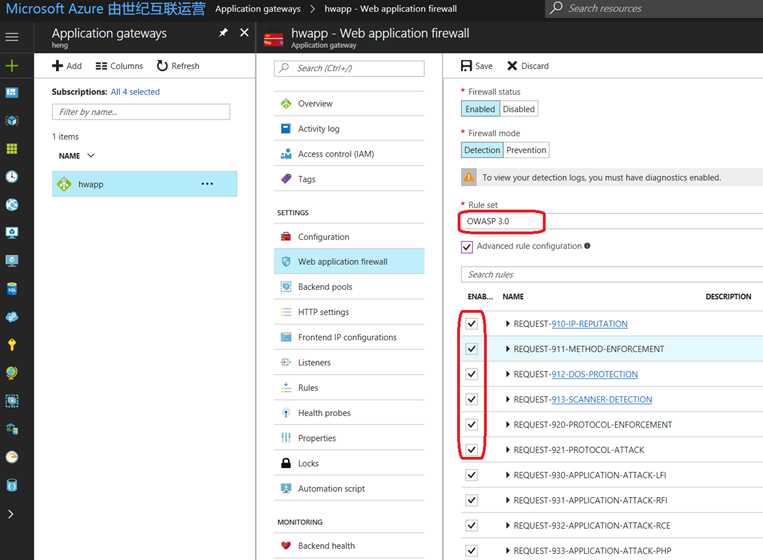
Task: Expand the REQUEST-910-IP-REPUTATION rule group
Action: [508, 324]
